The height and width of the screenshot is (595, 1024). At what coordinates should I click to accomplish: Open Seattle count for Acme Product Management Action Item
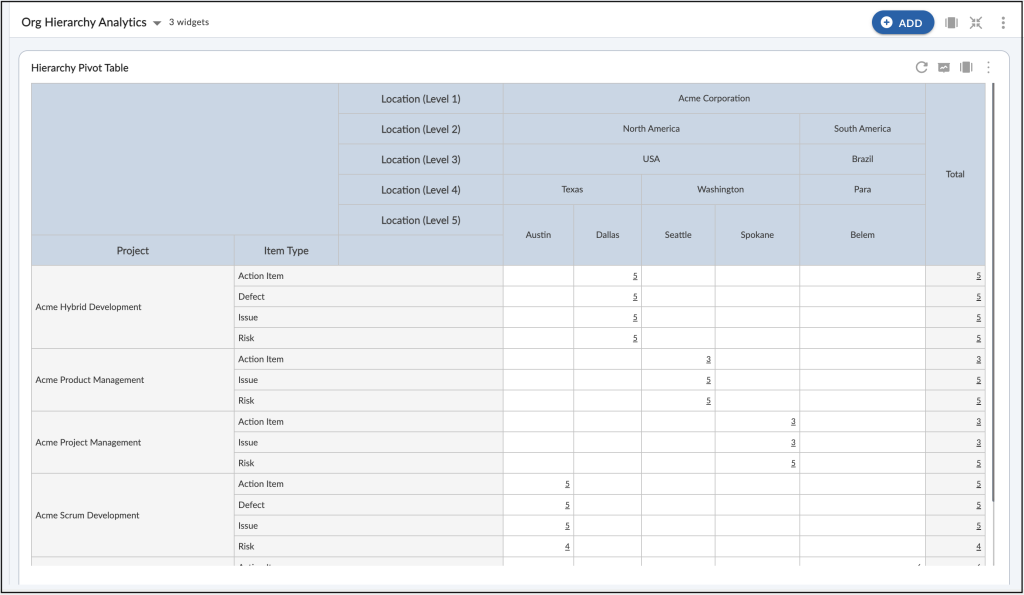708,359
